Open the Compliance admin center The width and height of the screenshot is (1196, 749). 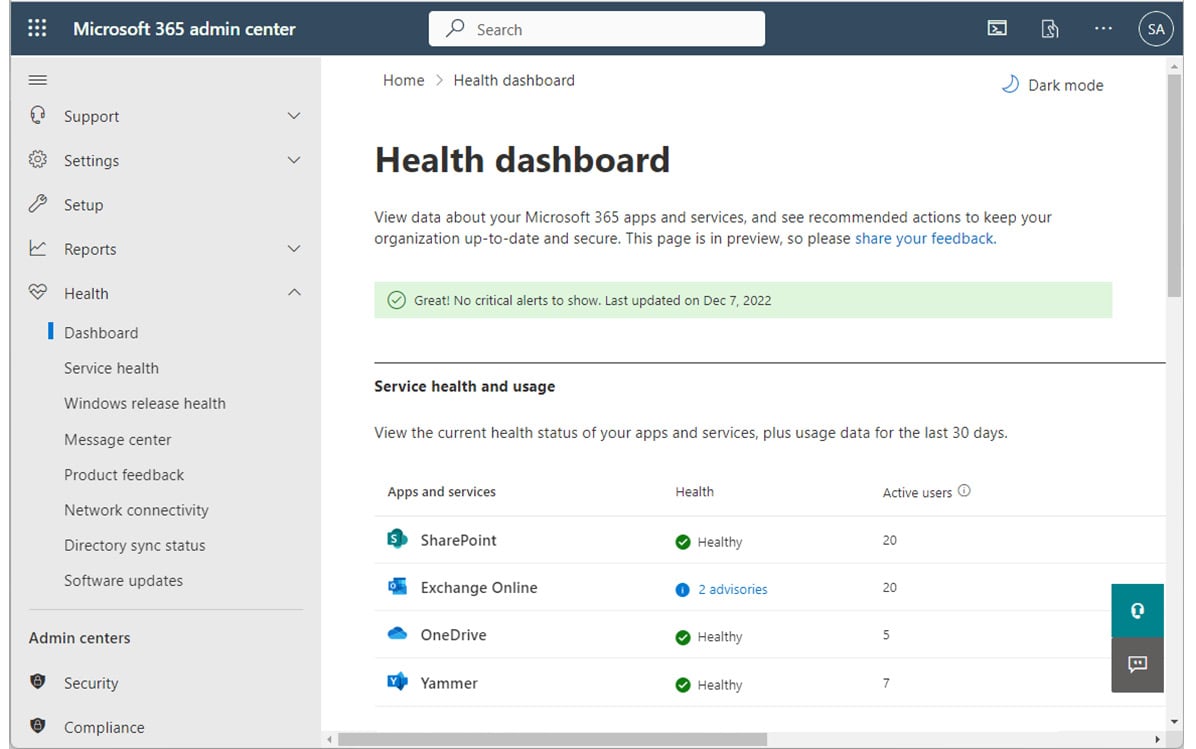(104, 727)
